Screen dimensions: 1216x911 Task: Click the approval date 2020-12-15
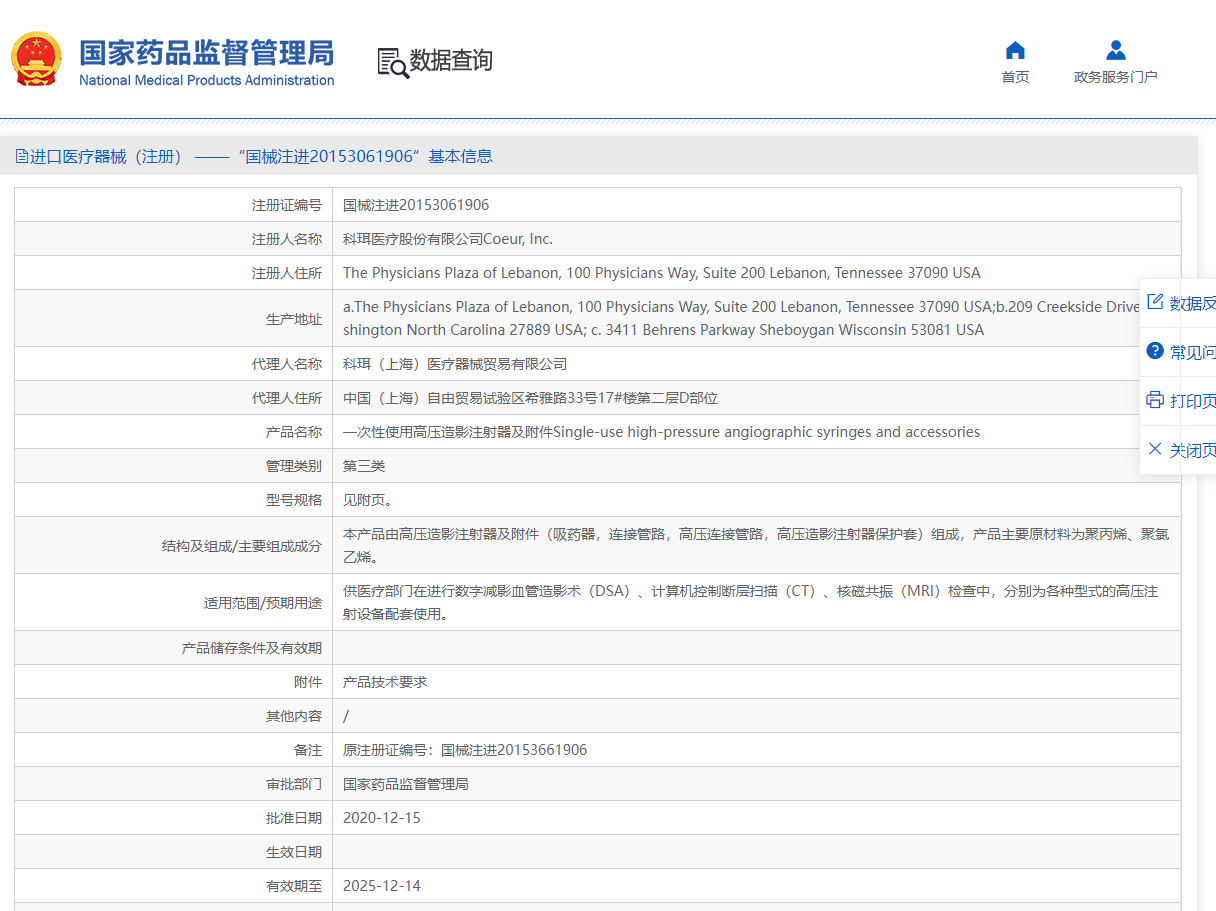click(x=382, y=818)
